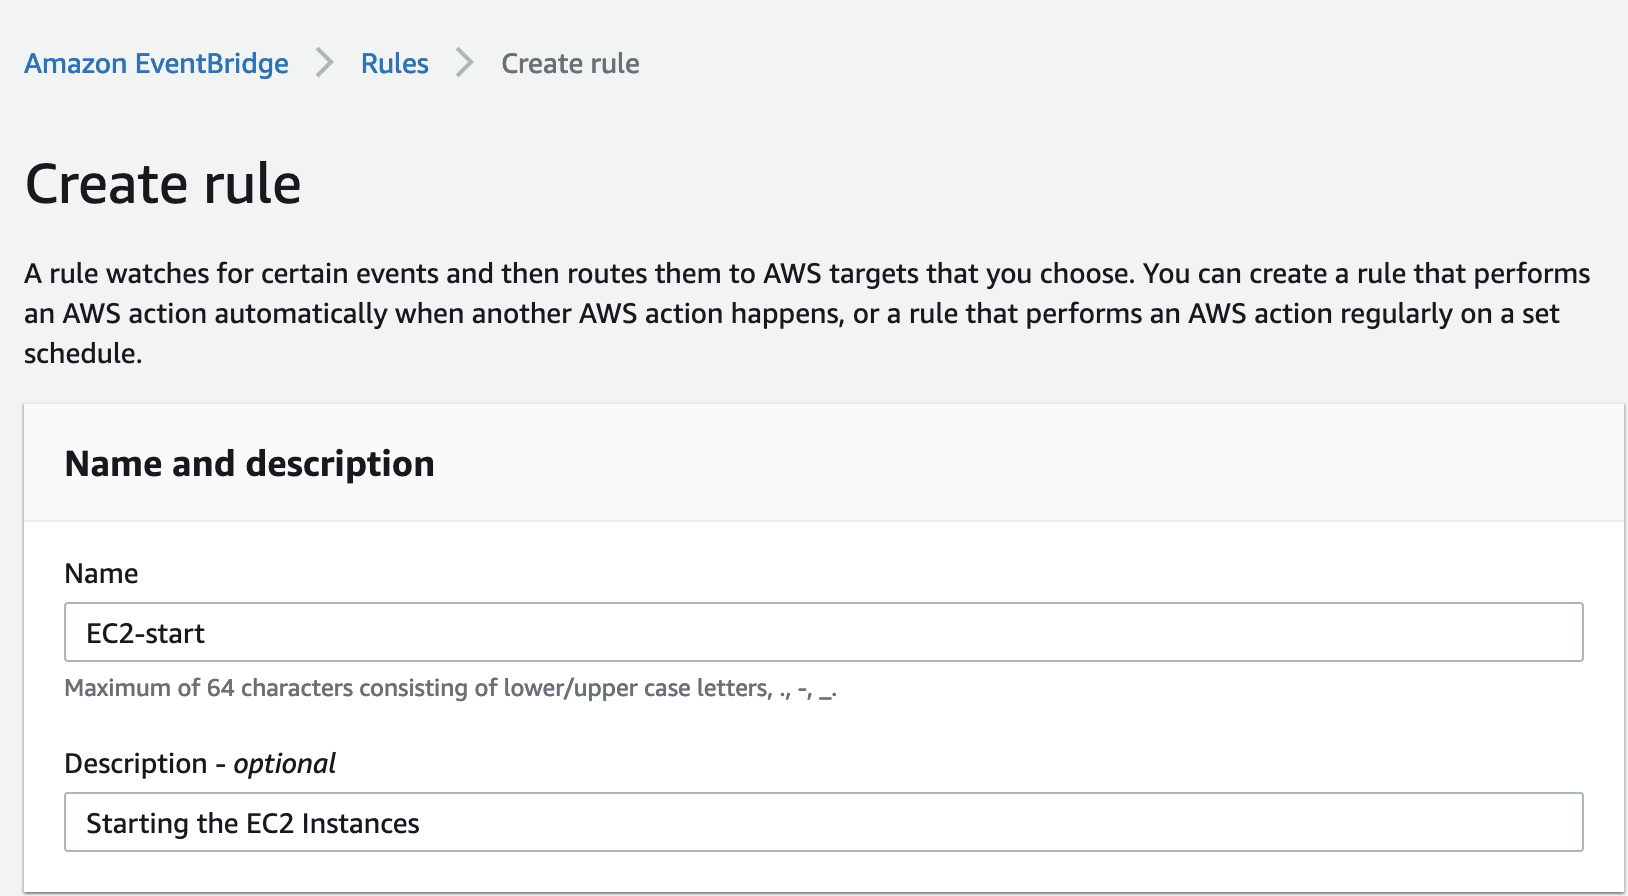The height and width of the screenshot is (896, 1628).
Task: Click the Name and description section header
Action: [x=249, y=464]
